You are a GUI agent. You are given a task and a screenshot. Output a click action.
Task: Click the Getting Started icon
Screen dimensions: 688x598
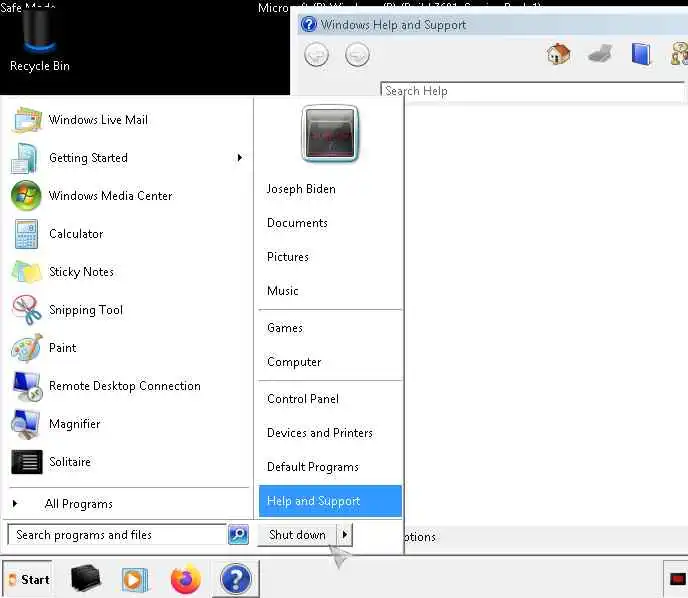(x=24, y=158)
